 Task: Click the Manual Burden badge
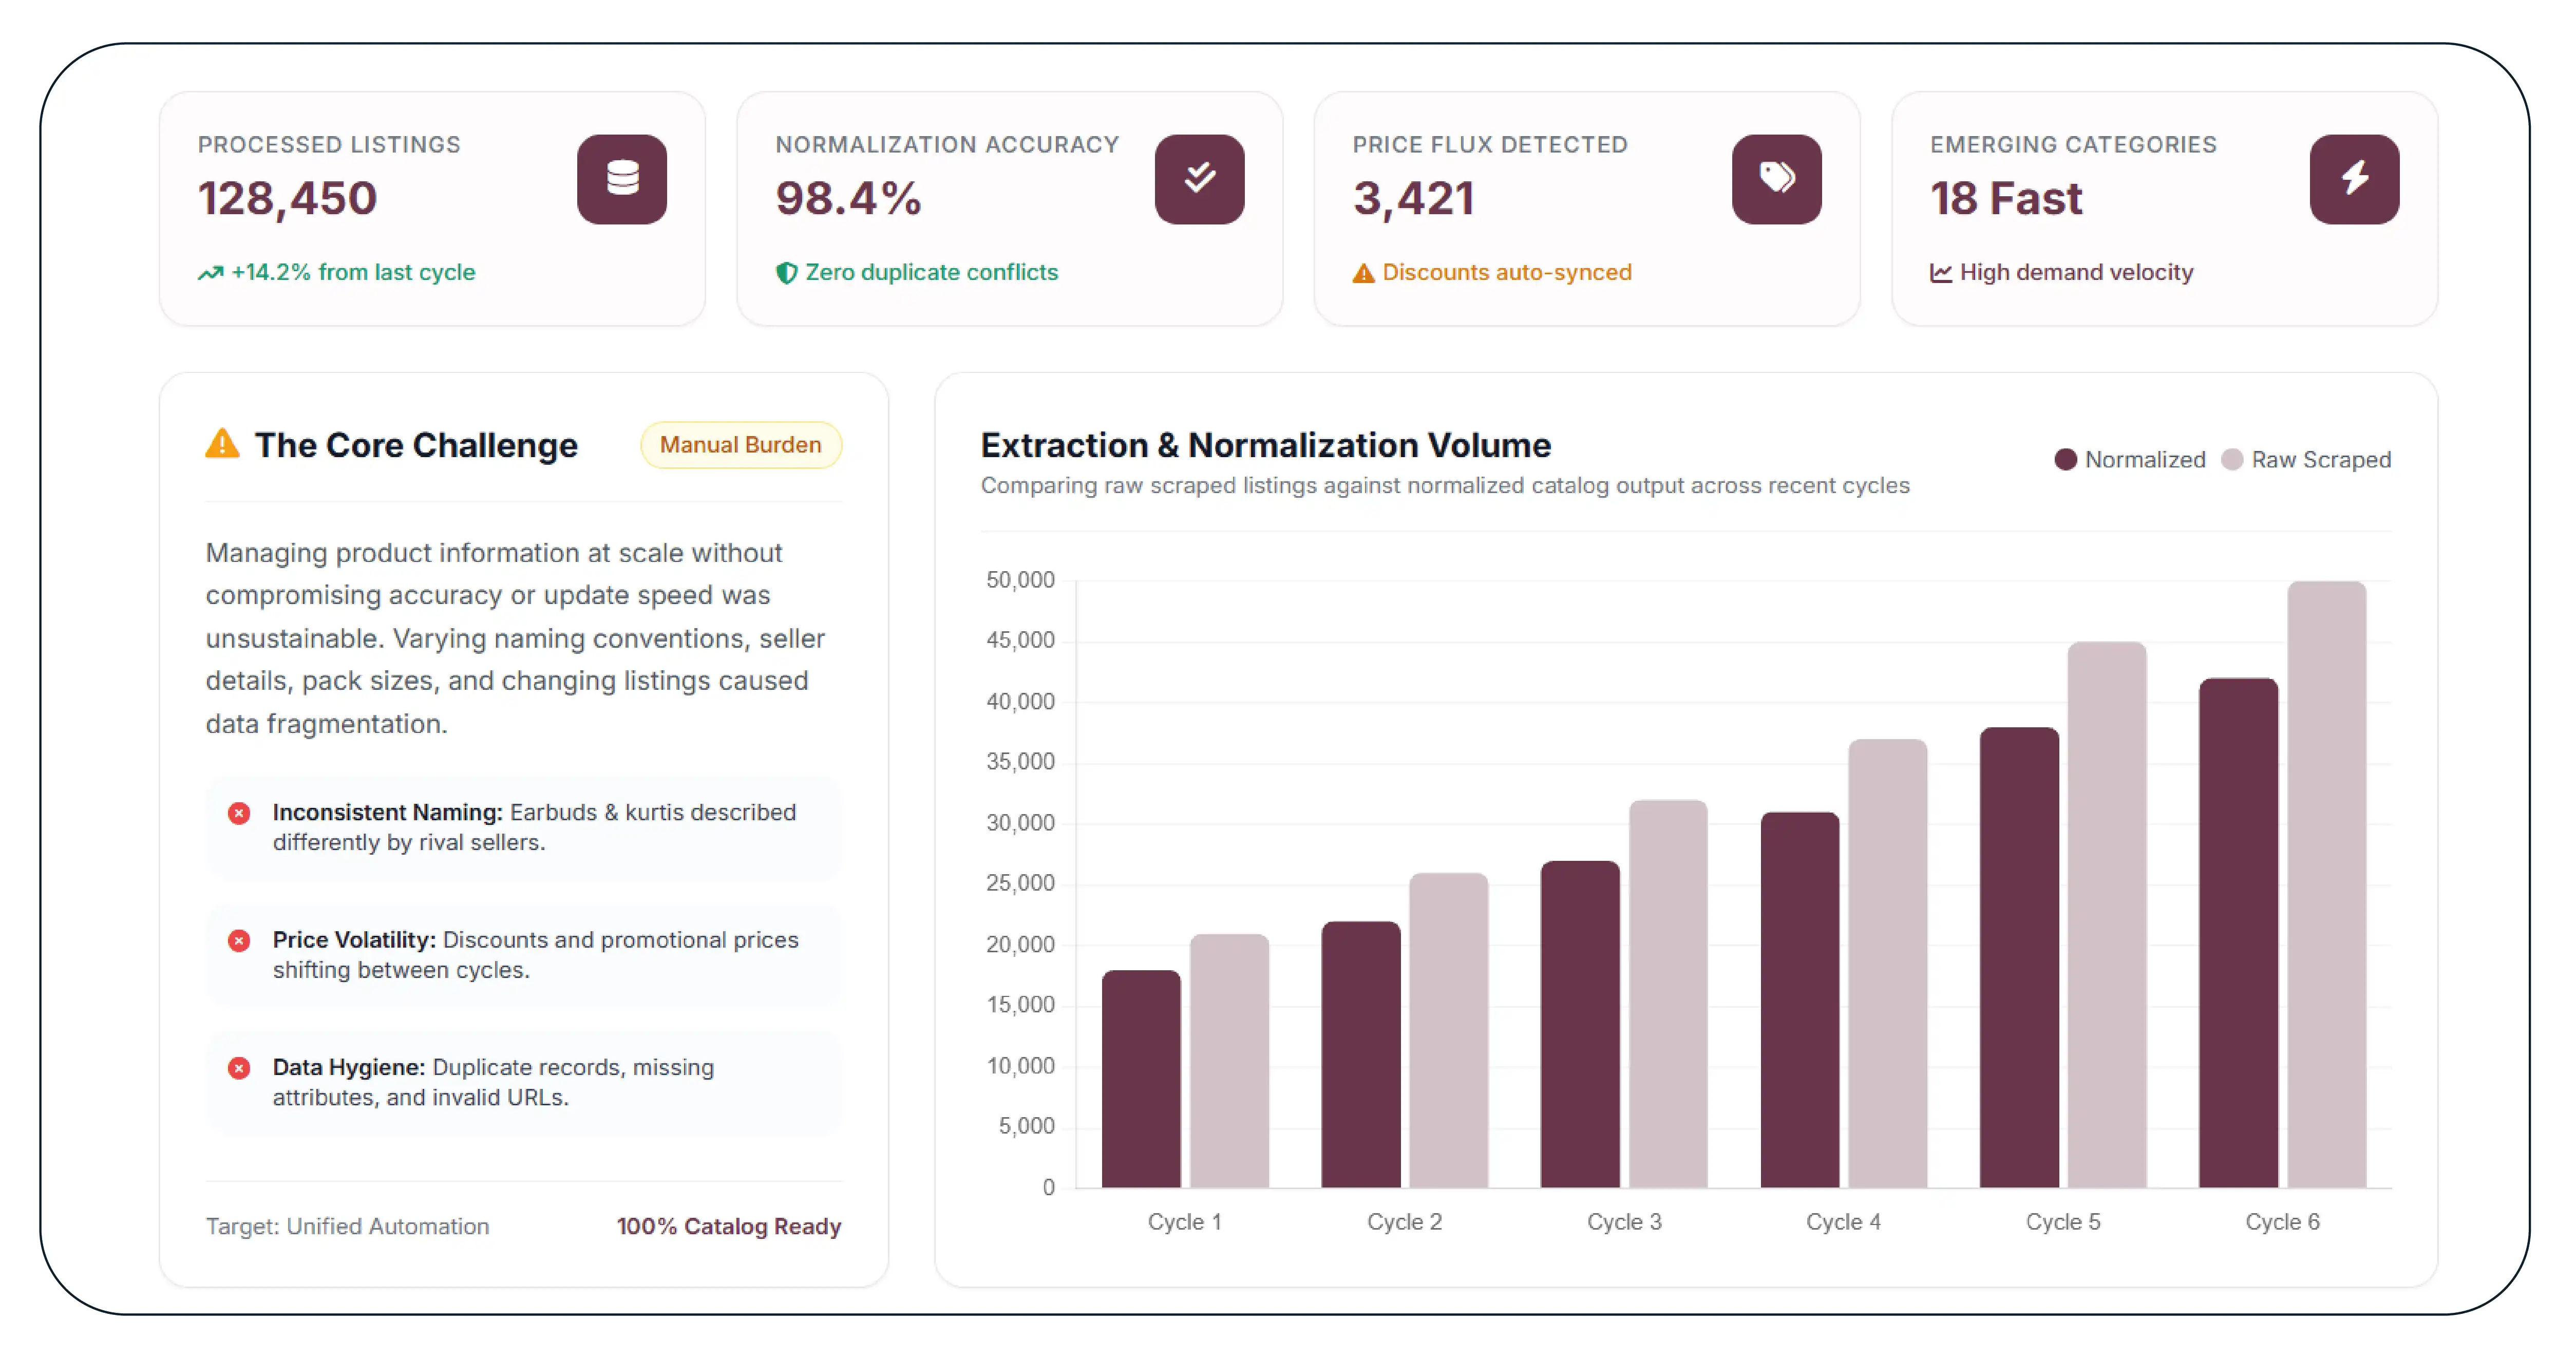click(x=741, y=445)
